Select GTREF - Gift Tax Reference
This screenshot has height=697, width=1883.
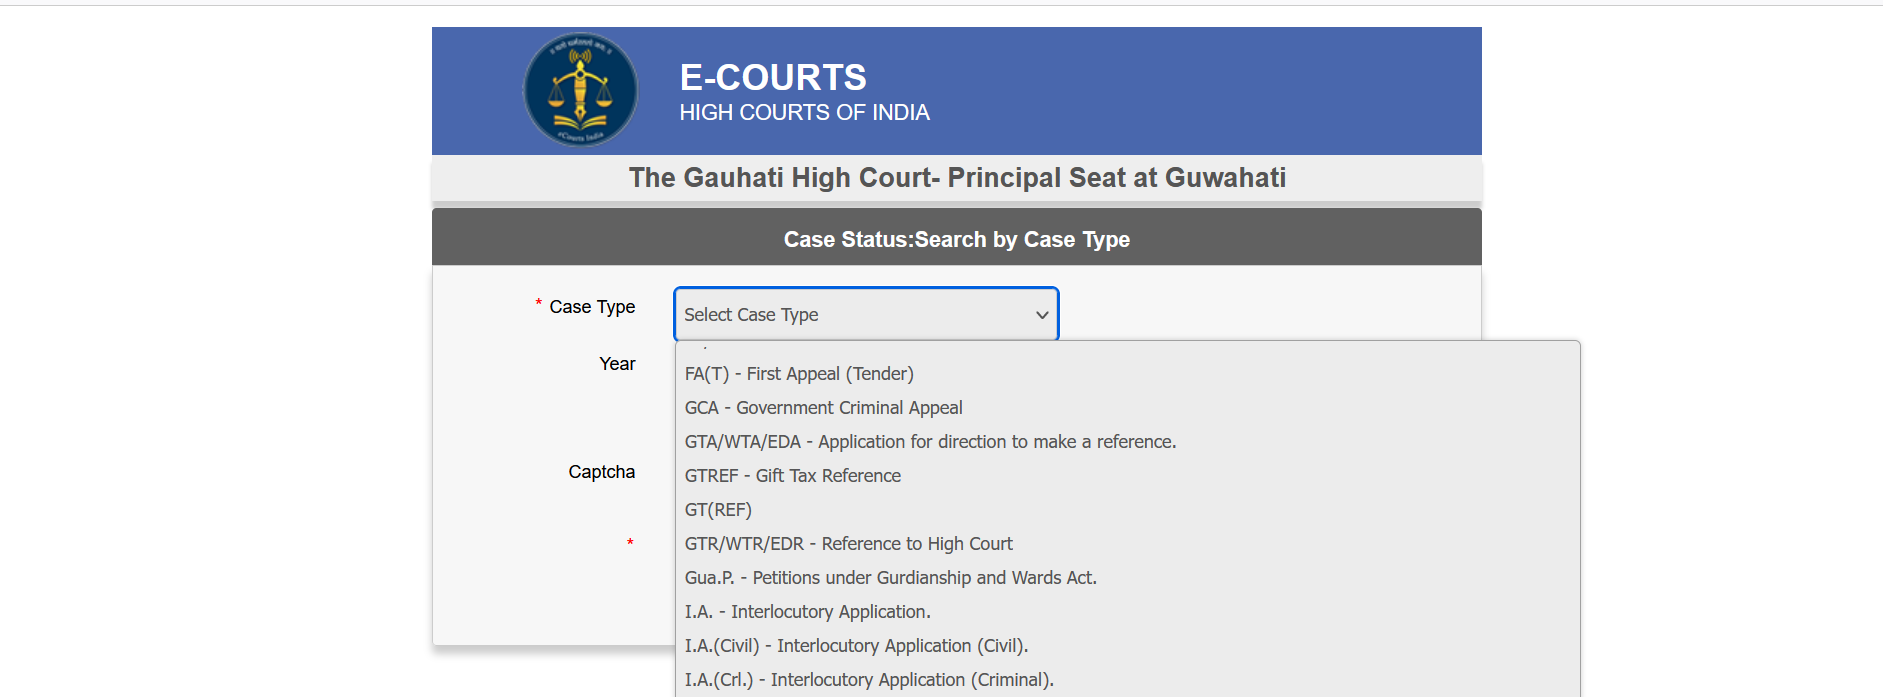[x=792, y=476]
